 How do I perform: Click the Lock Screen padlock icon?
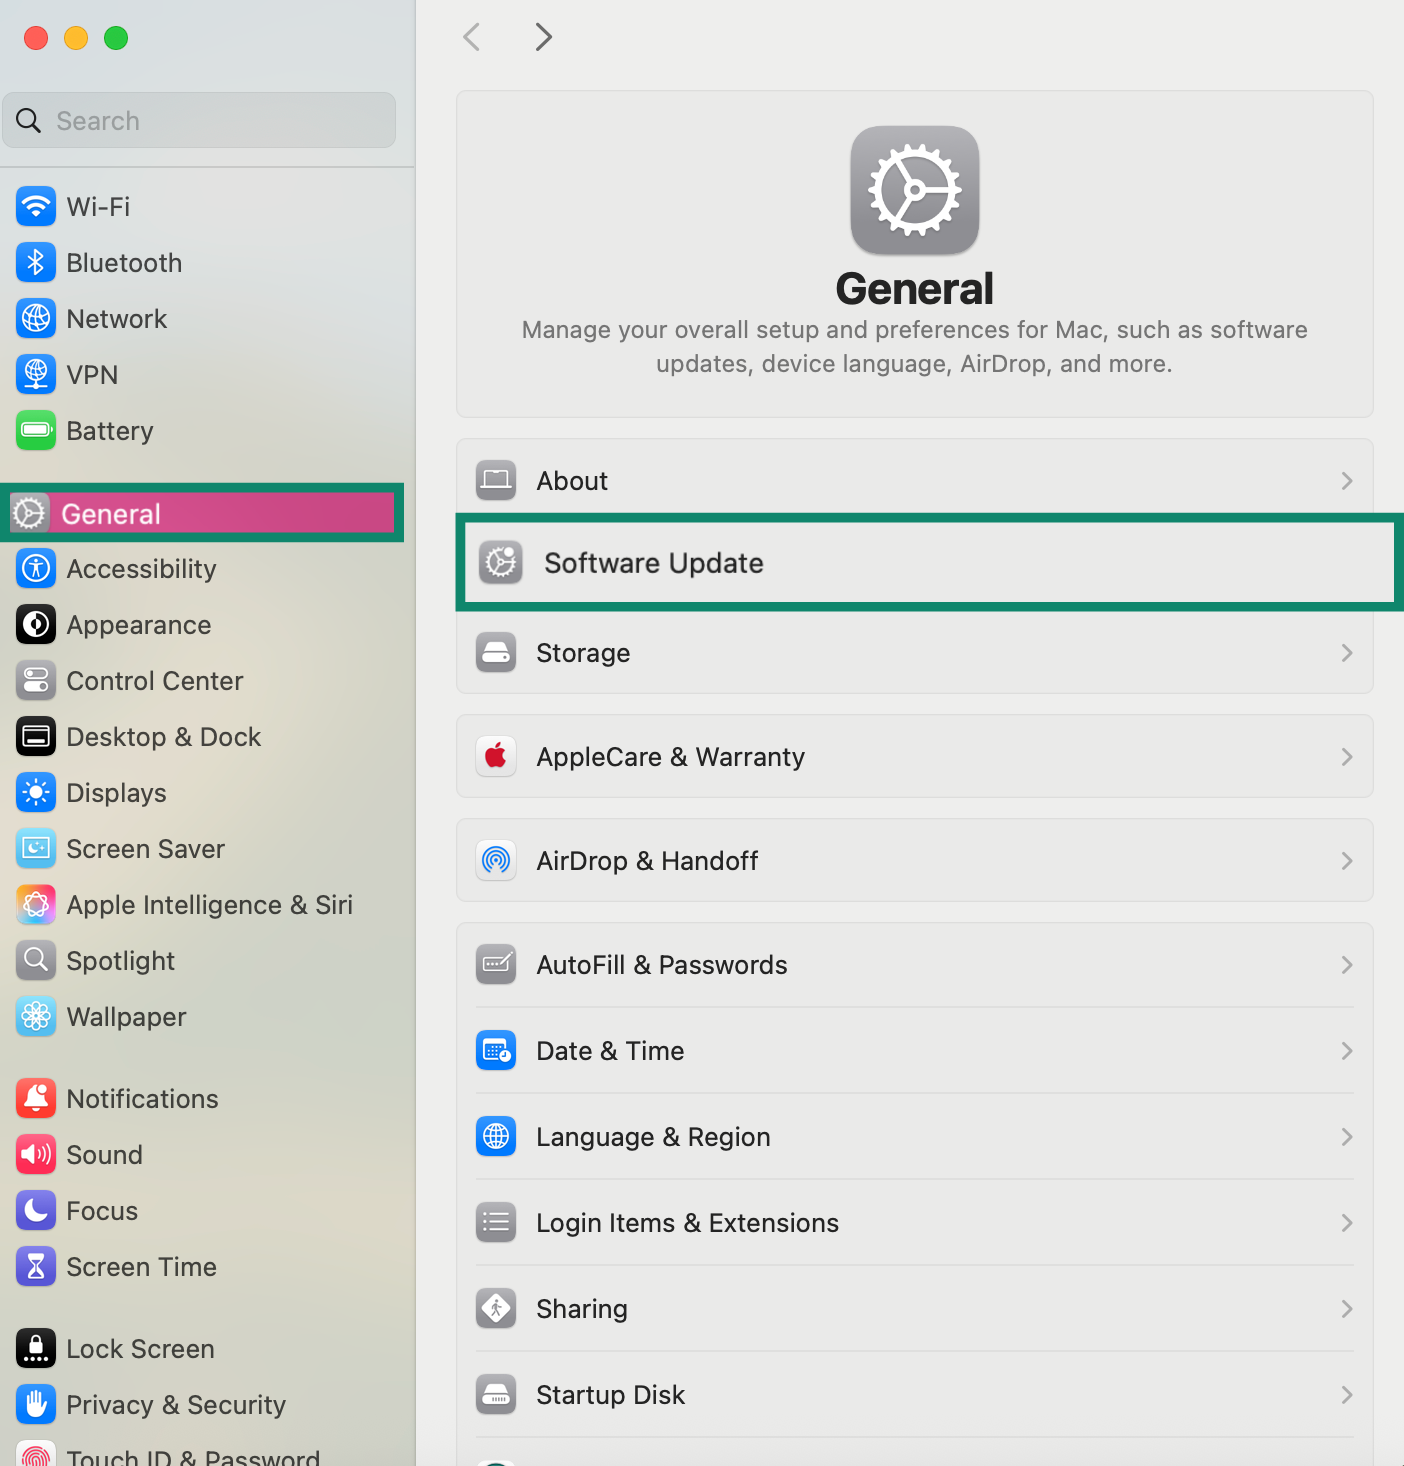coord(36,1348)
